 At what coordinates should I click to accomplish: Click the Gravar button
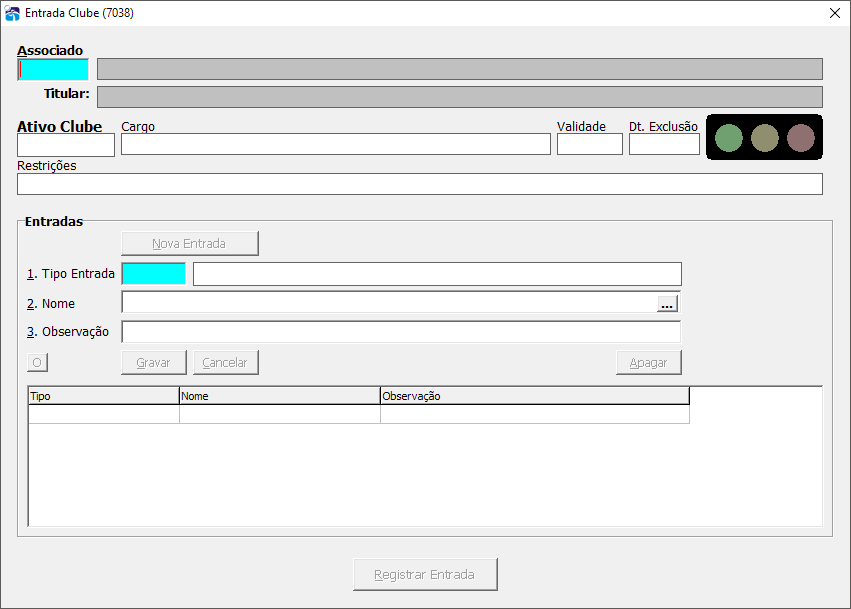tap(154, 363)
